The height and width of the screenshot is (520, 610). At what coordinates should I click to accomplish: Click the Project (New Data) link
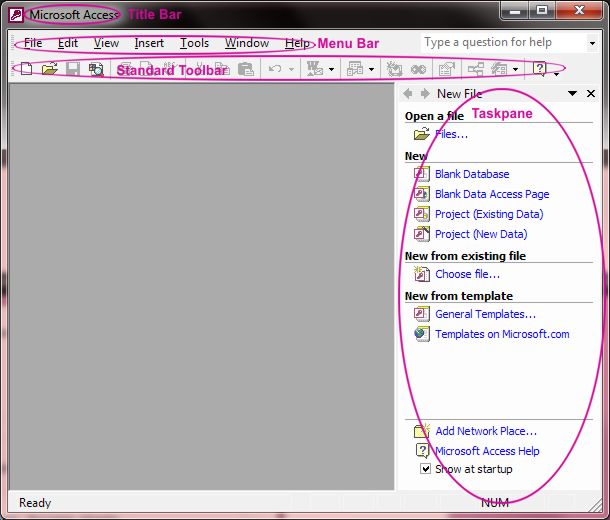481,234
